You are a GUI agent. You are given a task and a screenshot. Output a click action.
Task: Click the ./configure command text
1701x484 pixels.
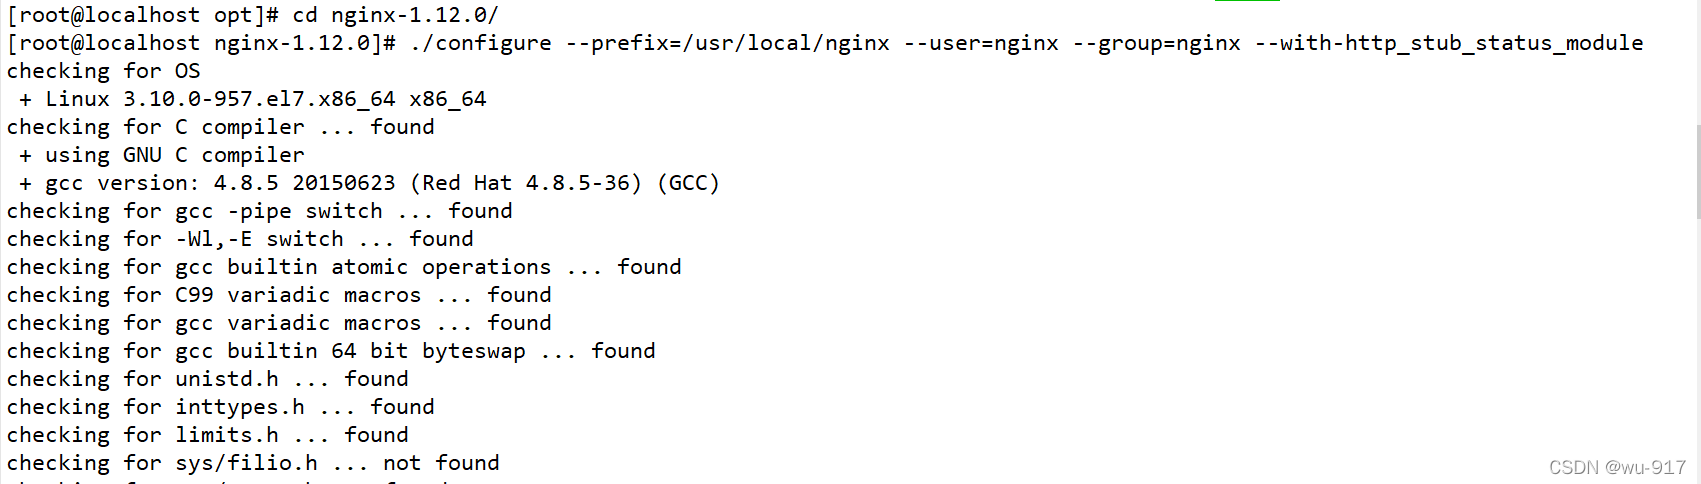pyautogui.click(x=480, y=43)
